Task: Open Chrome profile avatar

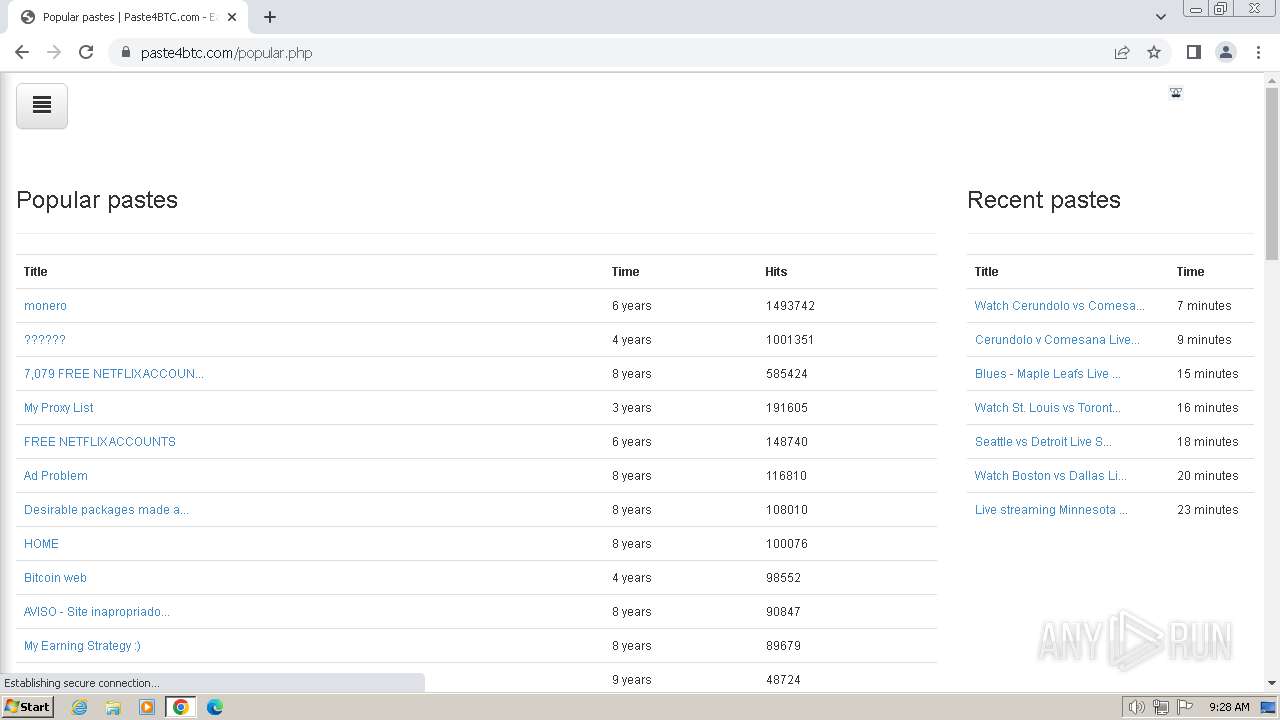Action: click(1226, 52)
